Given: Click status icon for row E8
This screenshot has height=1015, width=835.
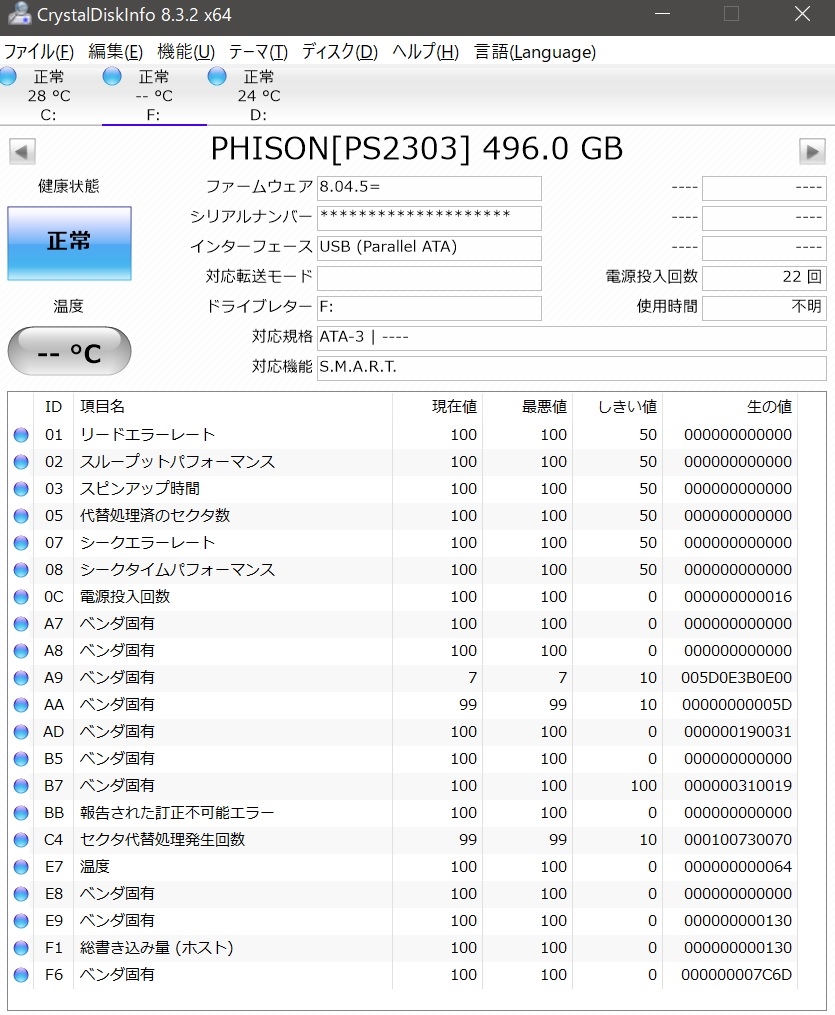Looking at the screenshot, I should click(x=21, y=893).
